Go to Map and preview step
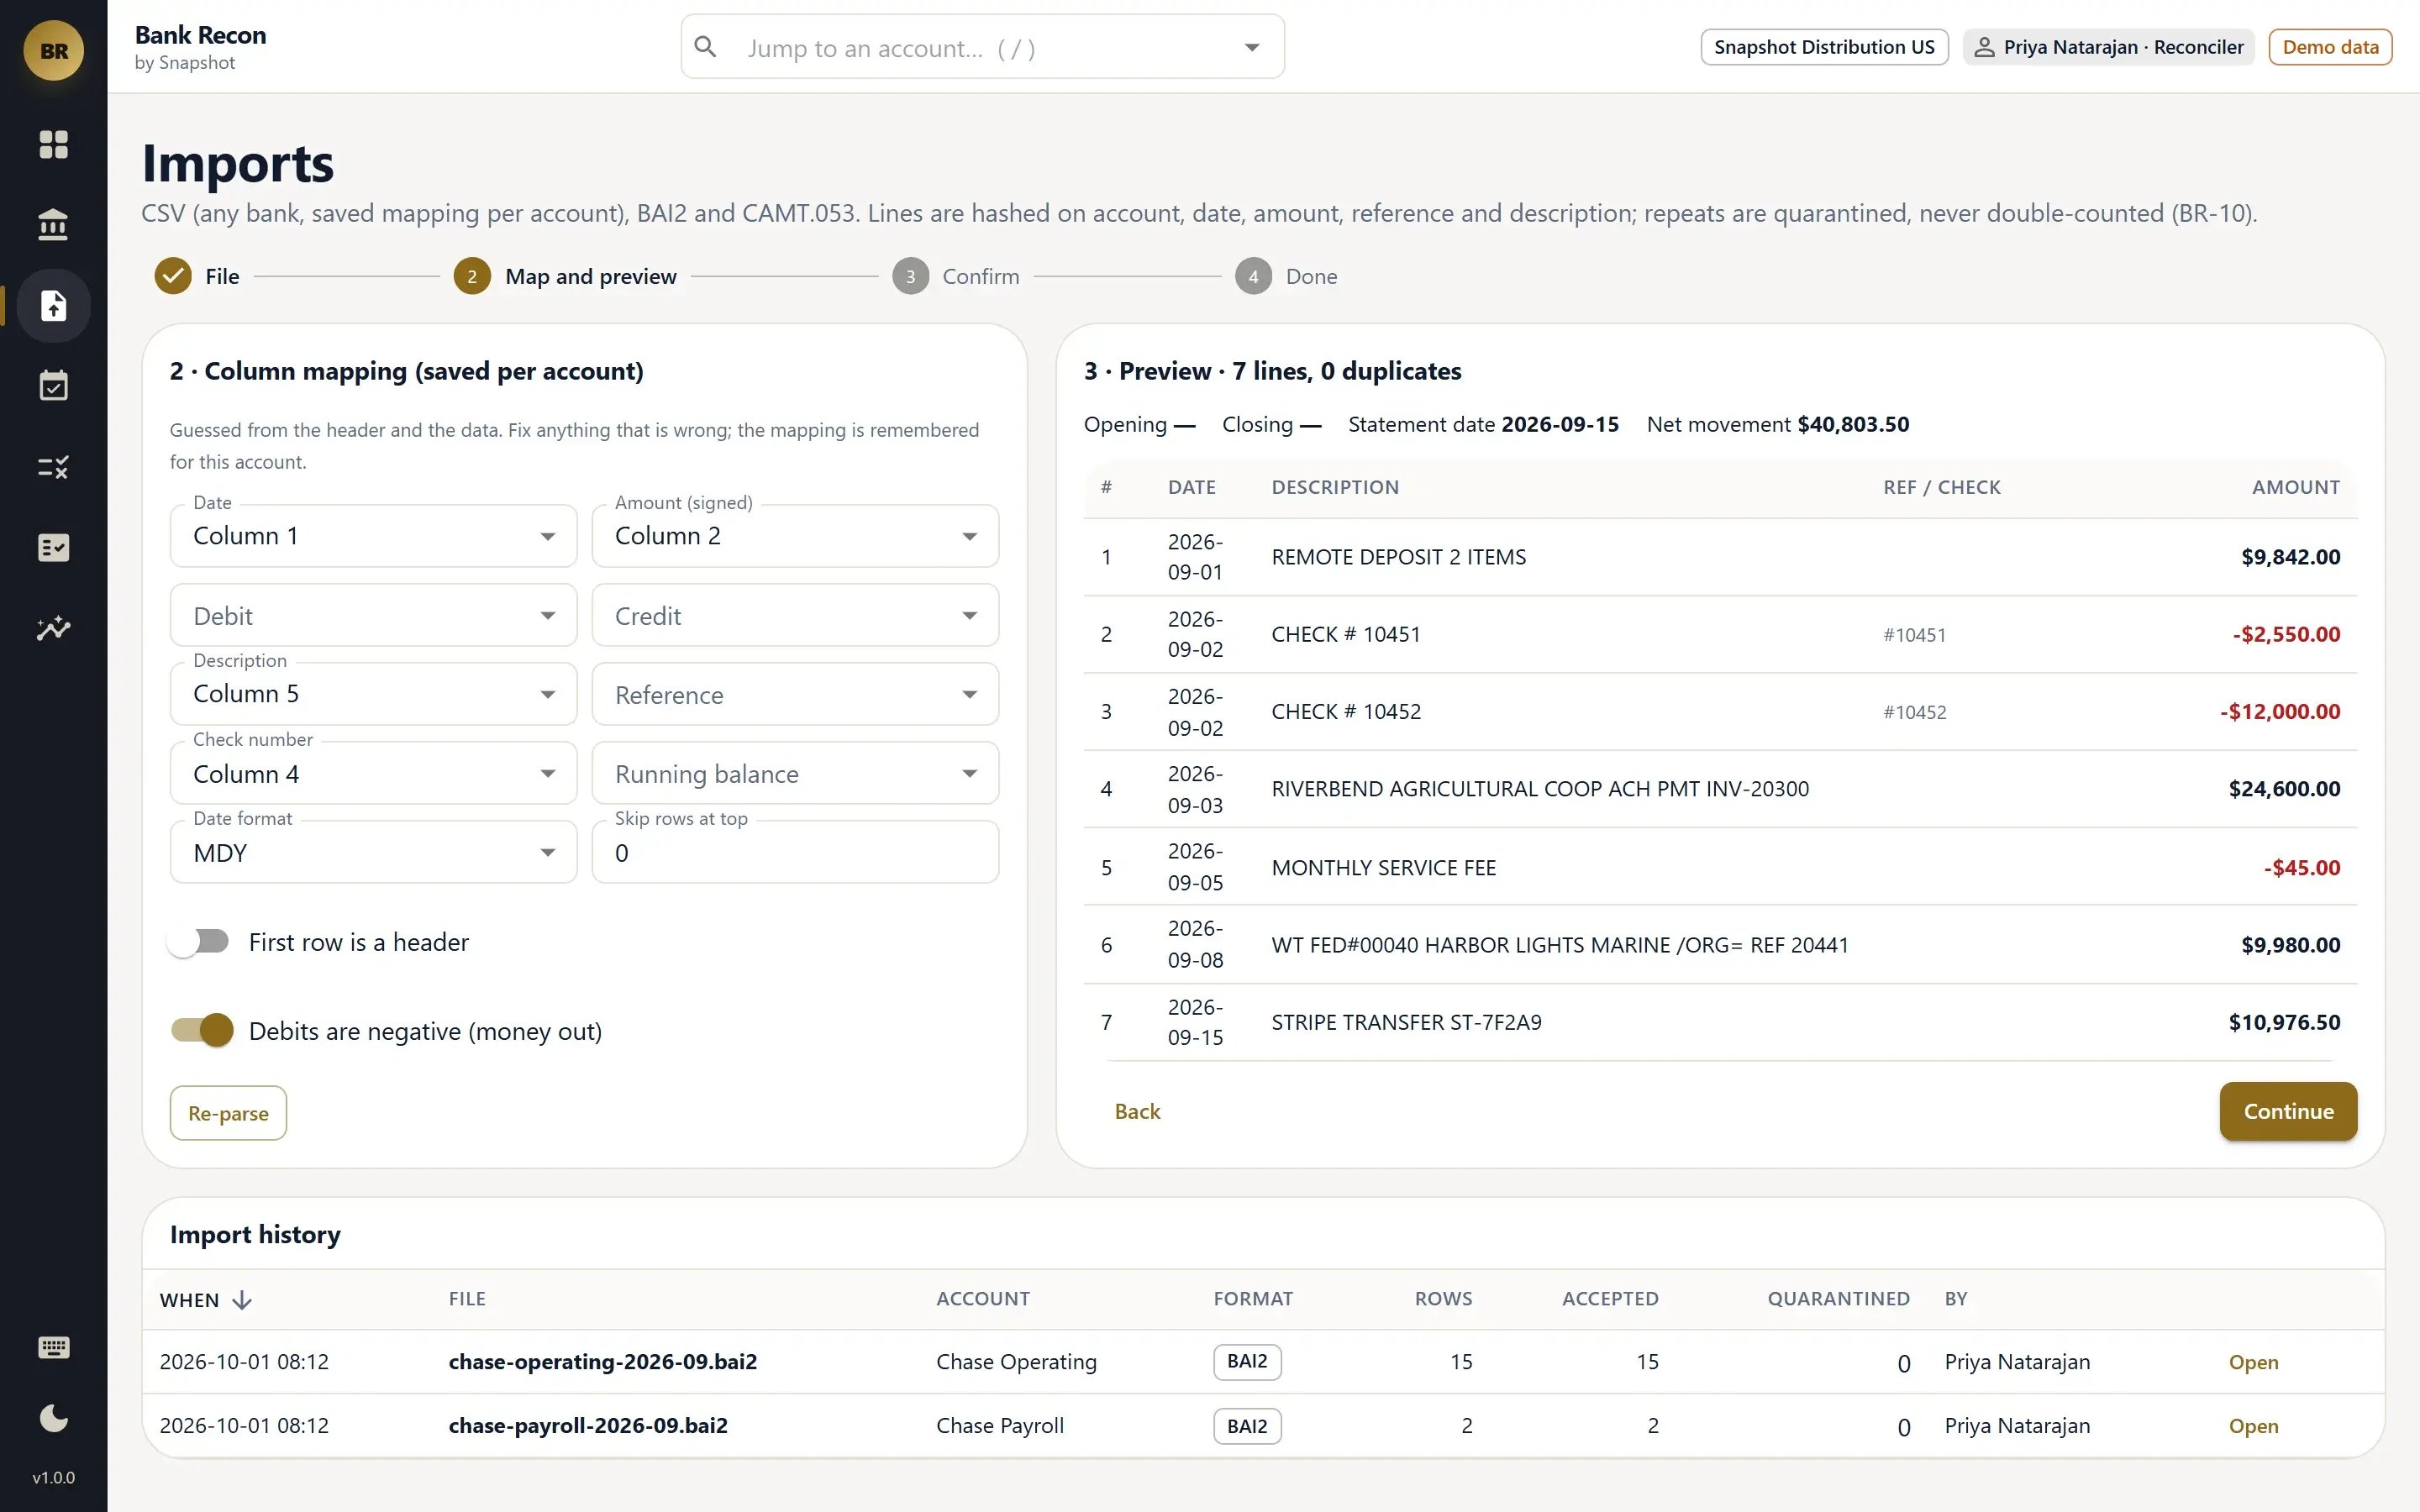The height and width of the screenshot is (1512, 2420). click(x=566, y=276)
